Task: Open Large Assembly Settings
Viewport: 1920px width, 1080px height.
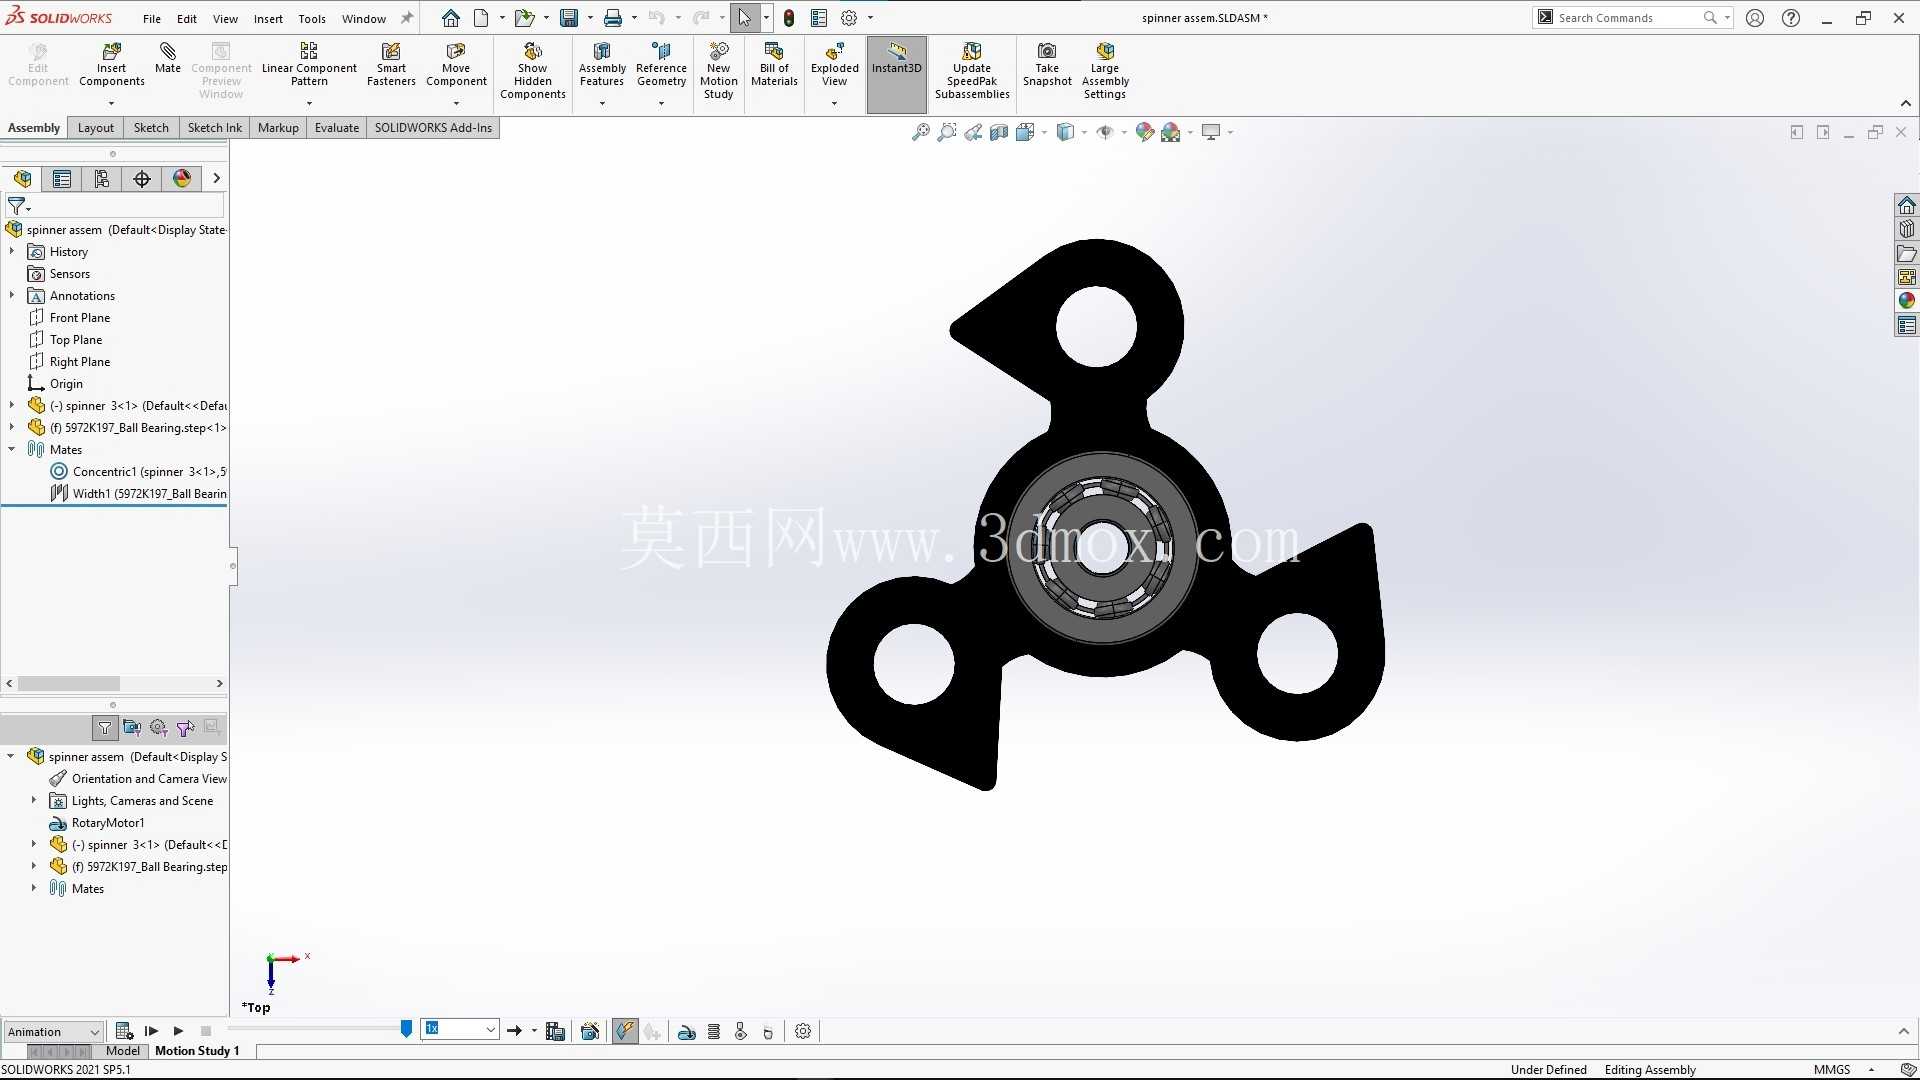Action: (1105, 70)
